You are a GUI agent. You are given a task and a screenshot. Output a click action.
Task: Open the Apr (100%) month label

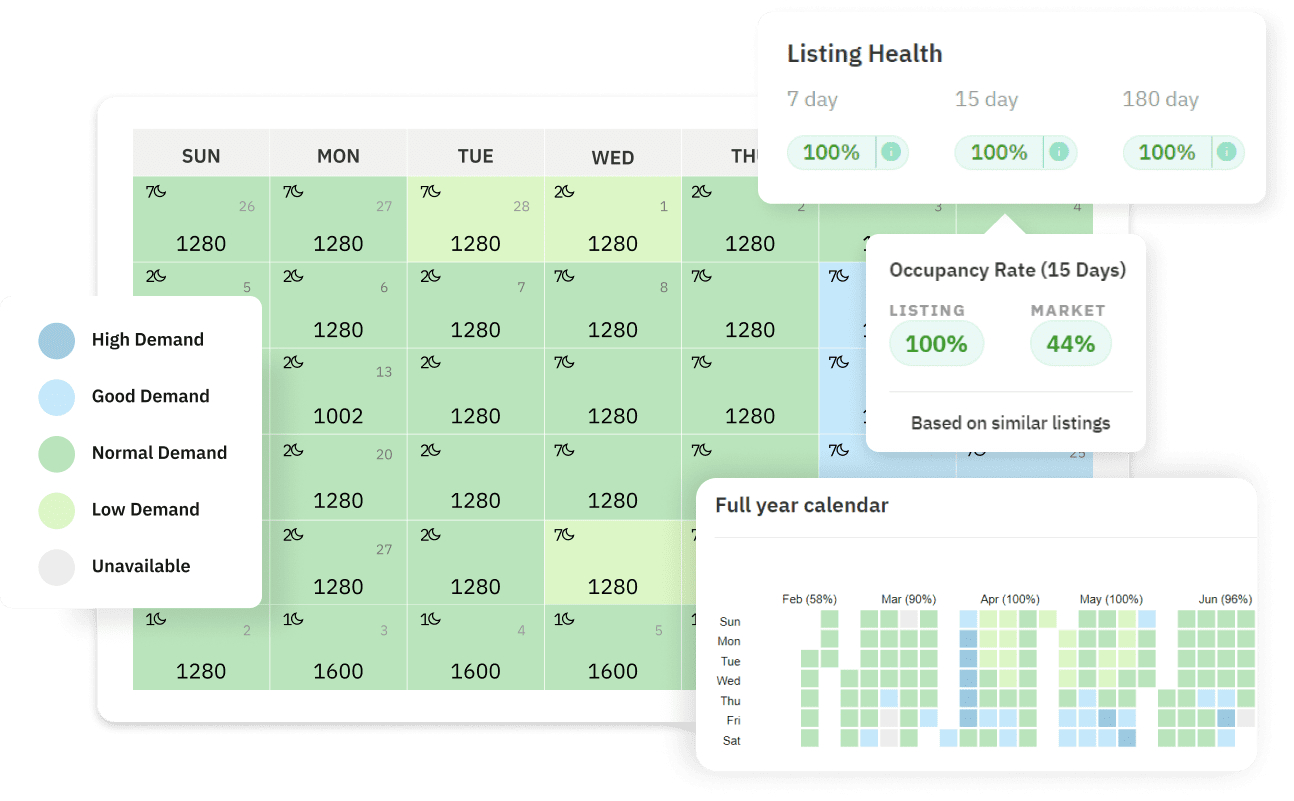[x=1009, y=599]
